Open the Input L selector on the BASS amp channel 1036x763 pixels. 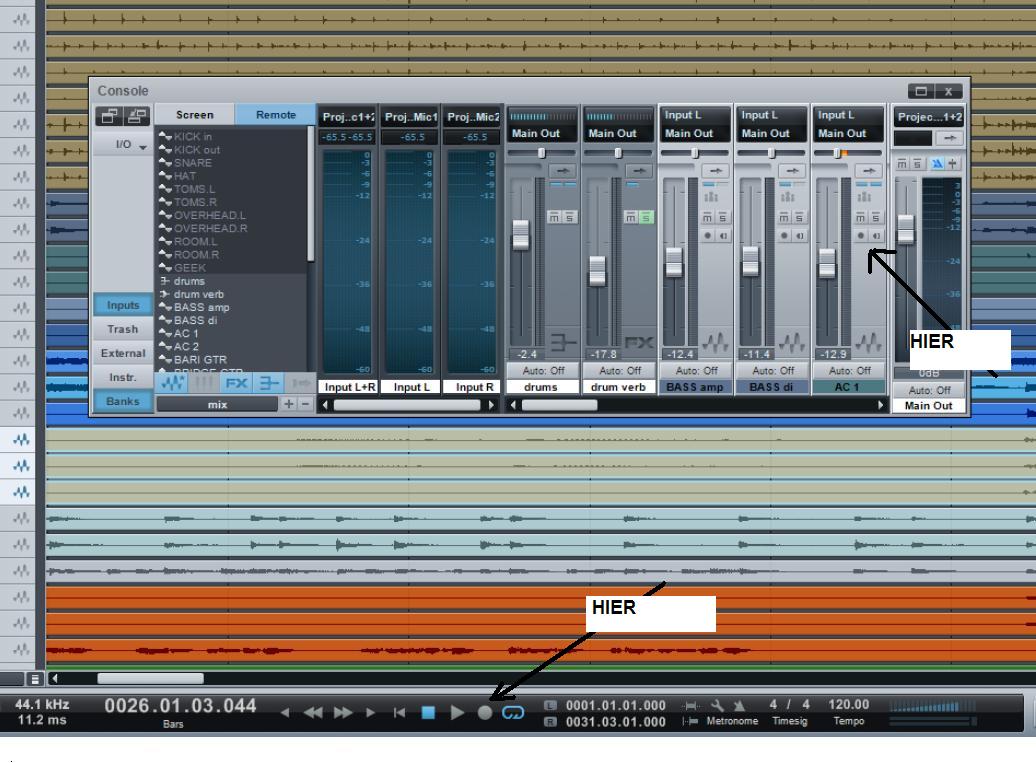click(696, 115)
